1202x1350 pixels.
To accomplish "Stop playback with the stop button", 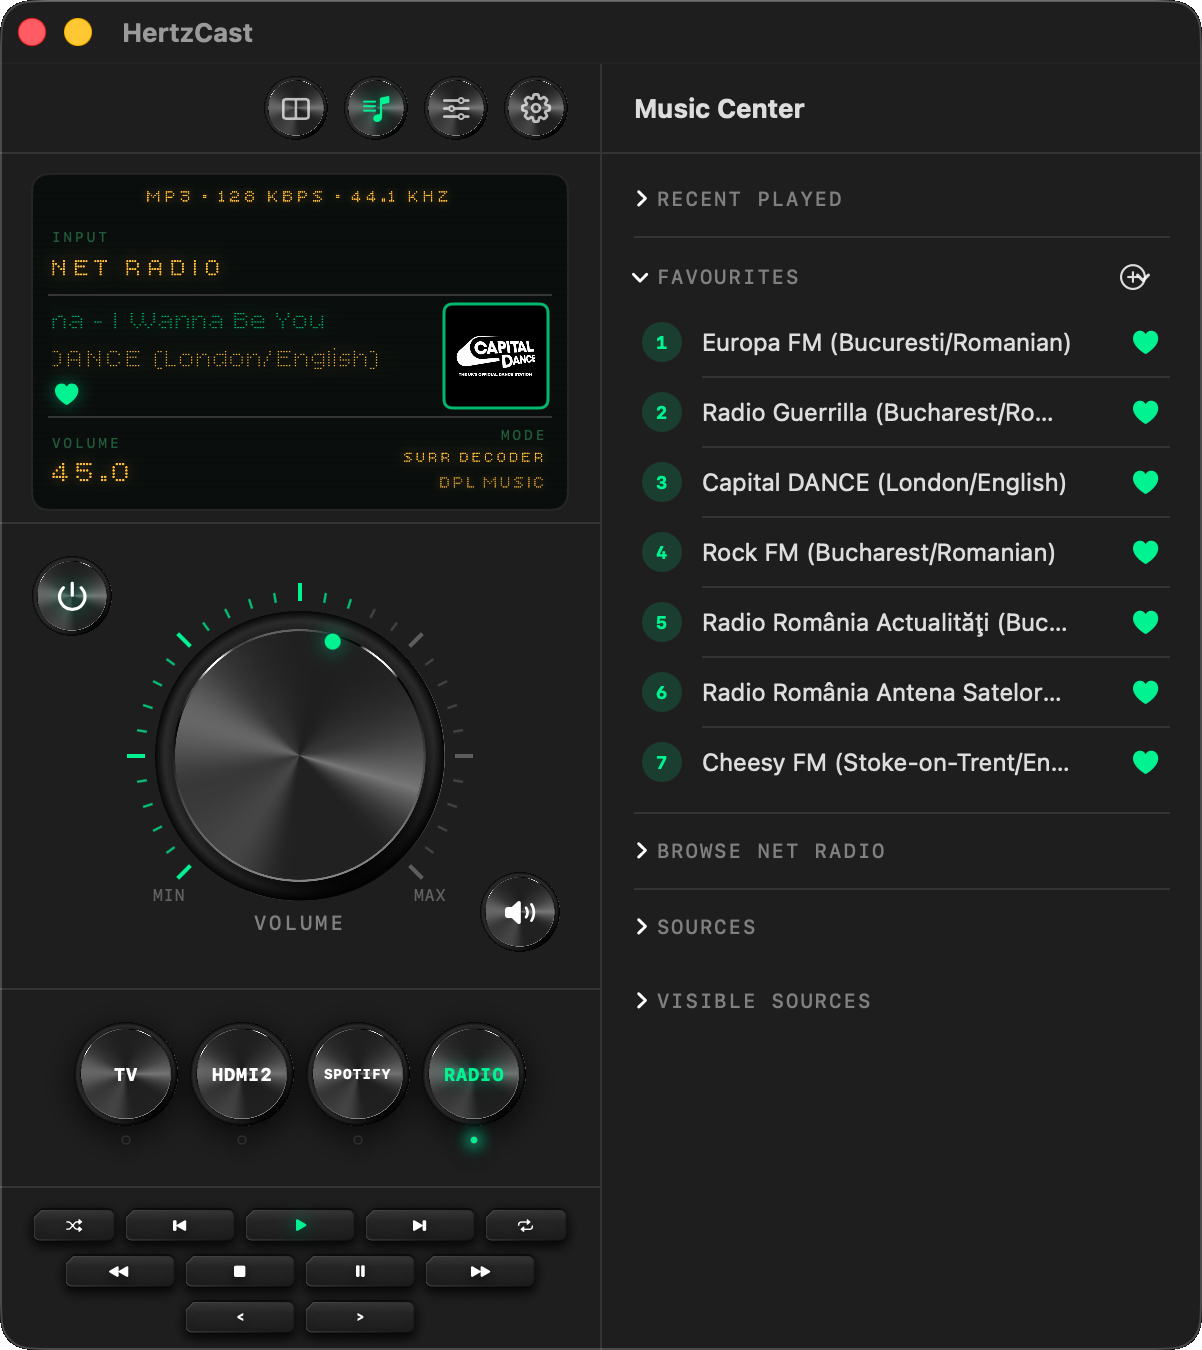I will pos(240,1271).
